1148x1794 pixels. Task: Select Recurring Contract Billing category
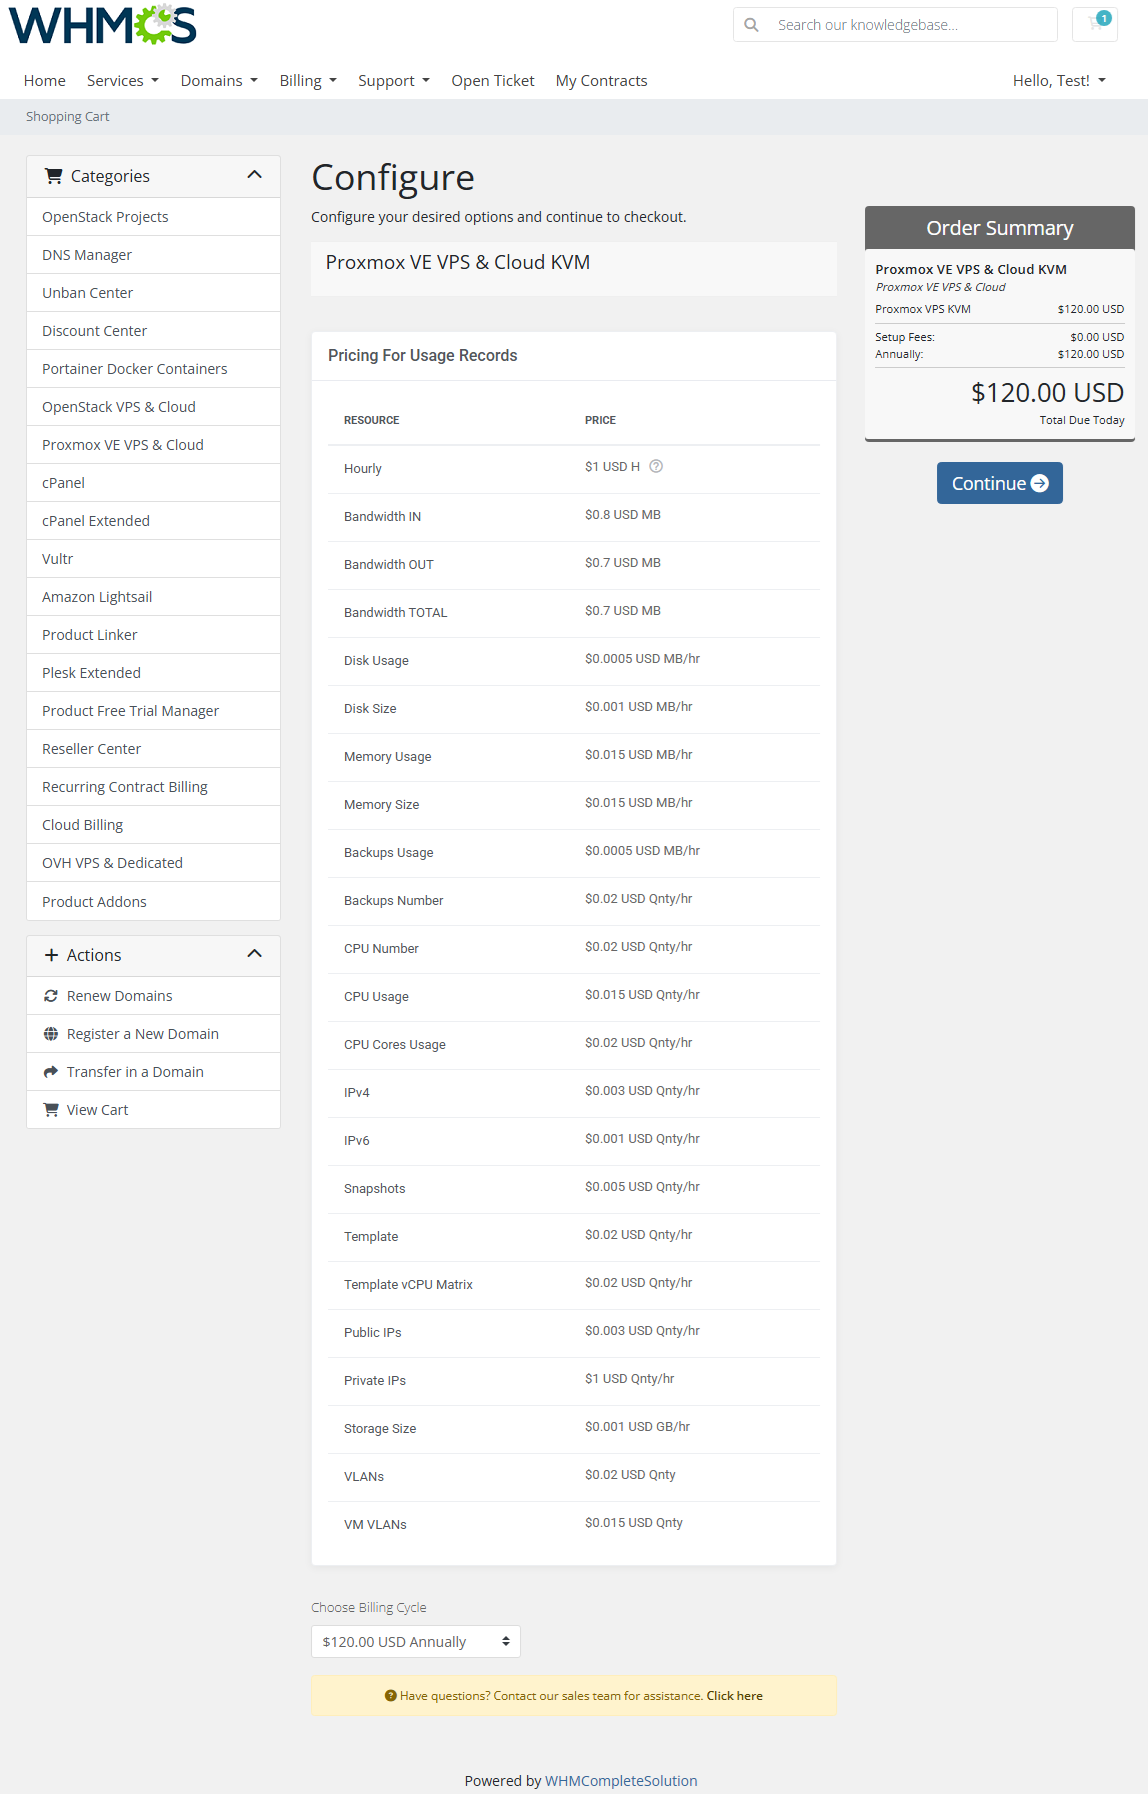click(x=153, y=787)
